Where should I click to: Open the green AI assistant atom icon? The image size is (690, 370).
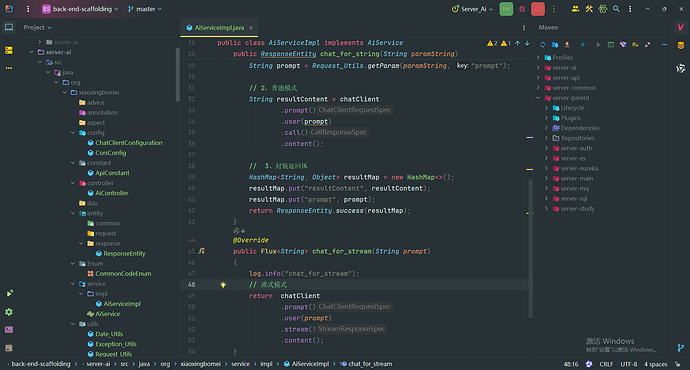pyautogui.click(x=602, y=9)
